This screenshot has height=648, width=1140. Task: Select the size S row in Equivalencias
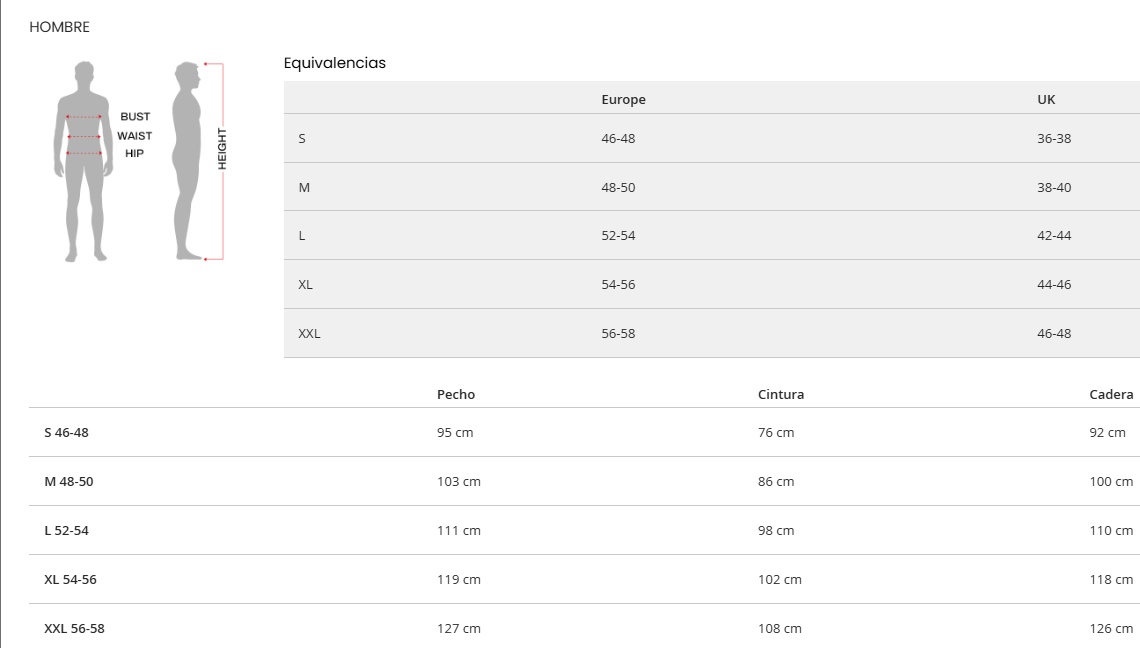point(712,138)
